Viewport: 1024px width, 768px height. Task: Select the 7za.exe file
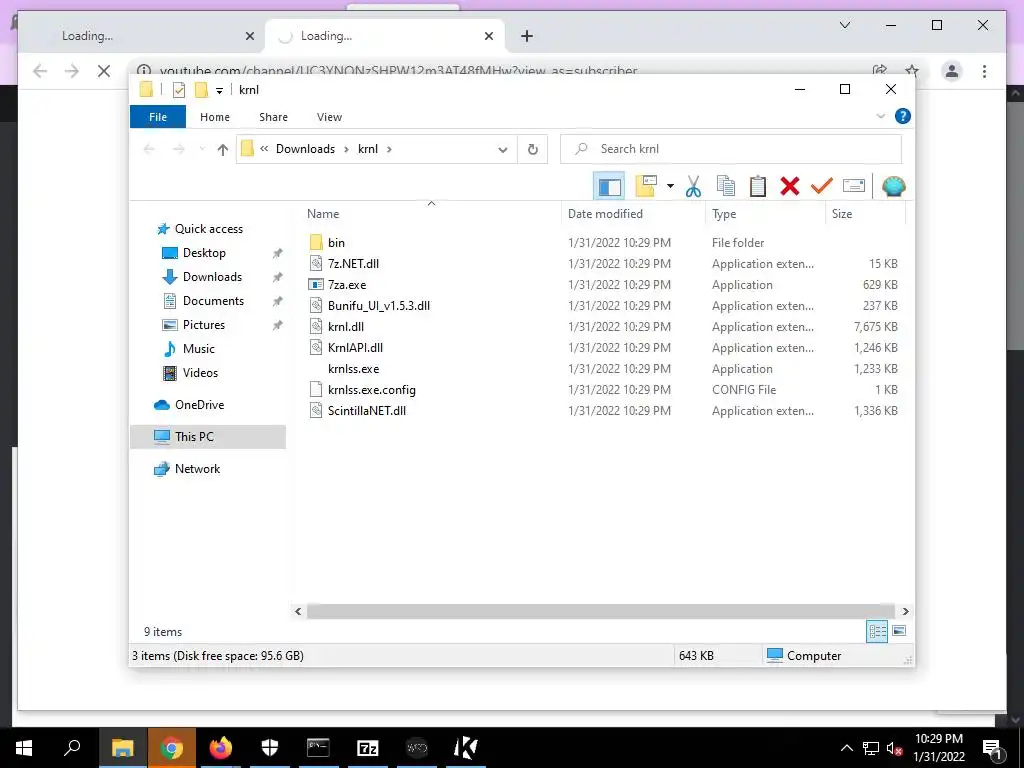coord(347,285)
